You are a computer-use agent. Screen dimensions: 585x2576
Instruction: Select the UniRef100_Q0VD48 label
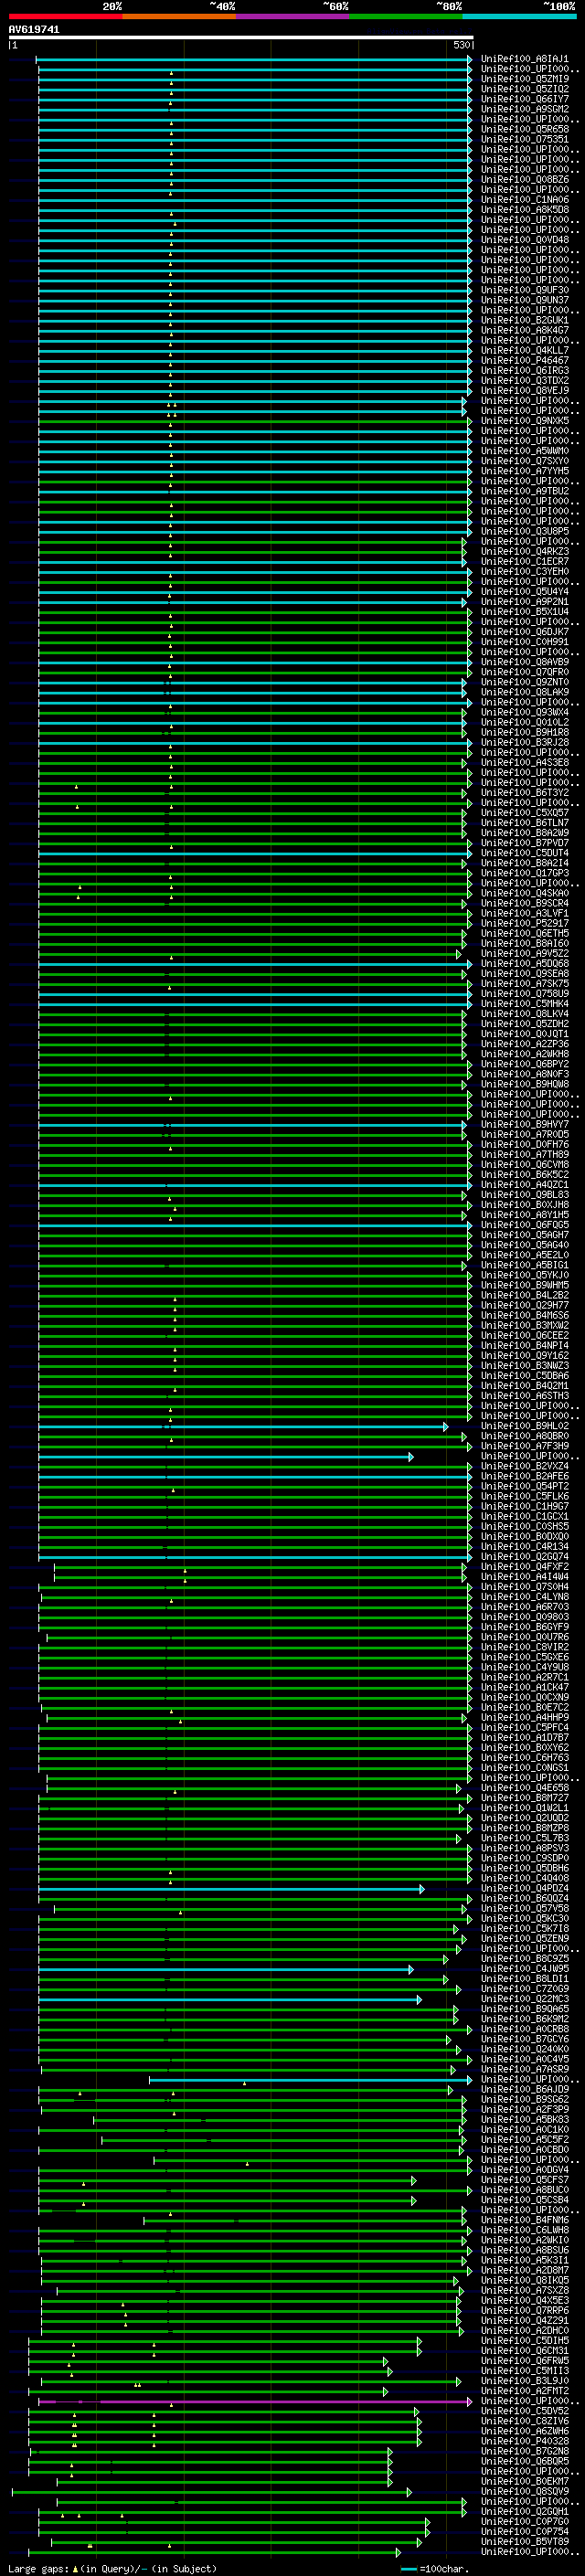pos(524,240)
